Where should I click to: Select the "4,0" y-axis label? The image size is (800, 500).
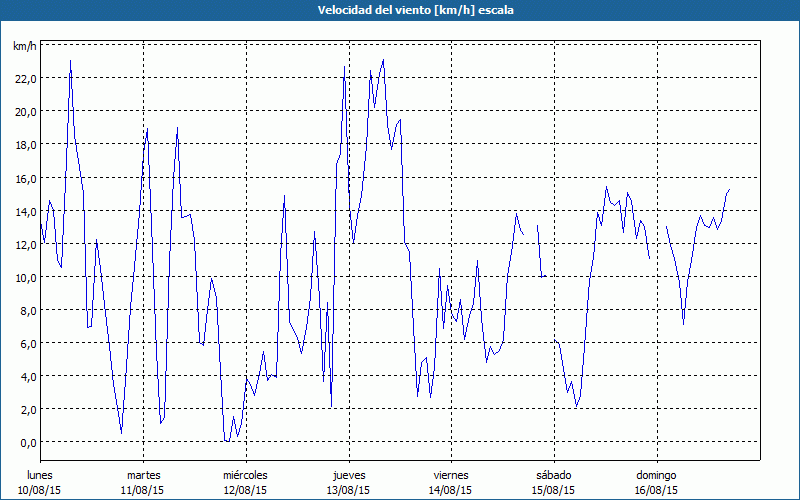25,376
